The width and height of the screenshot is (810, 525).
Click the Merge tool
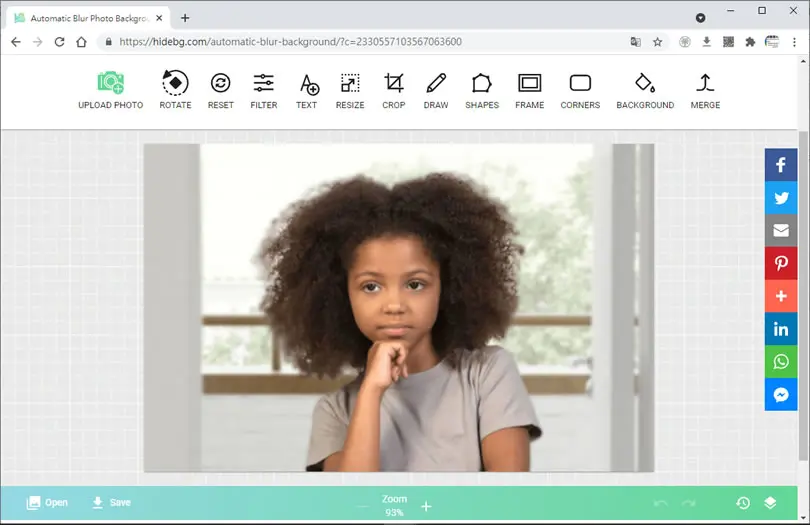click(705, 83)
